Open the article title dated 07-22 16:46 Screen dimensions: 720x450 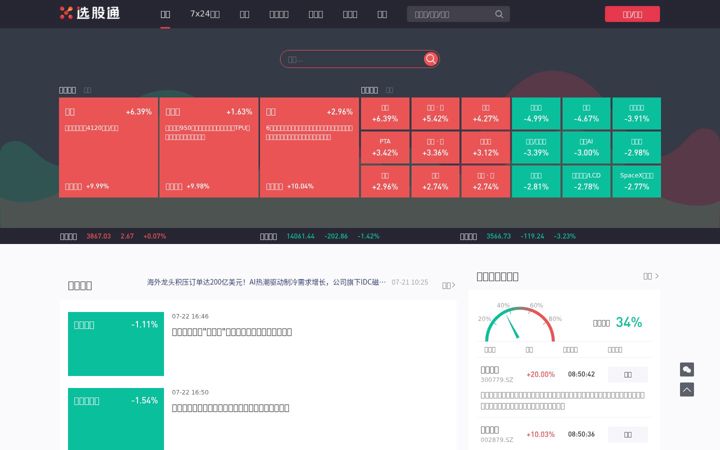232,332
